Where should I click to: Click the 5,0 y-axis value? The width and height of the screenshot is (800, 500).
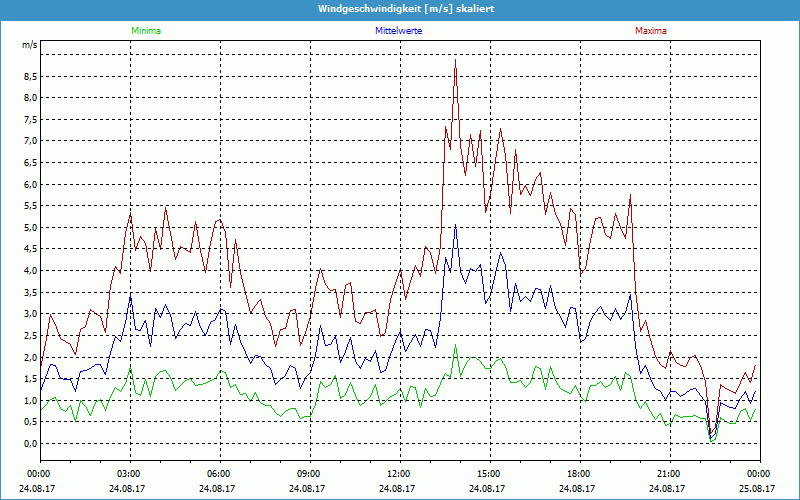(x=31, y=228)
